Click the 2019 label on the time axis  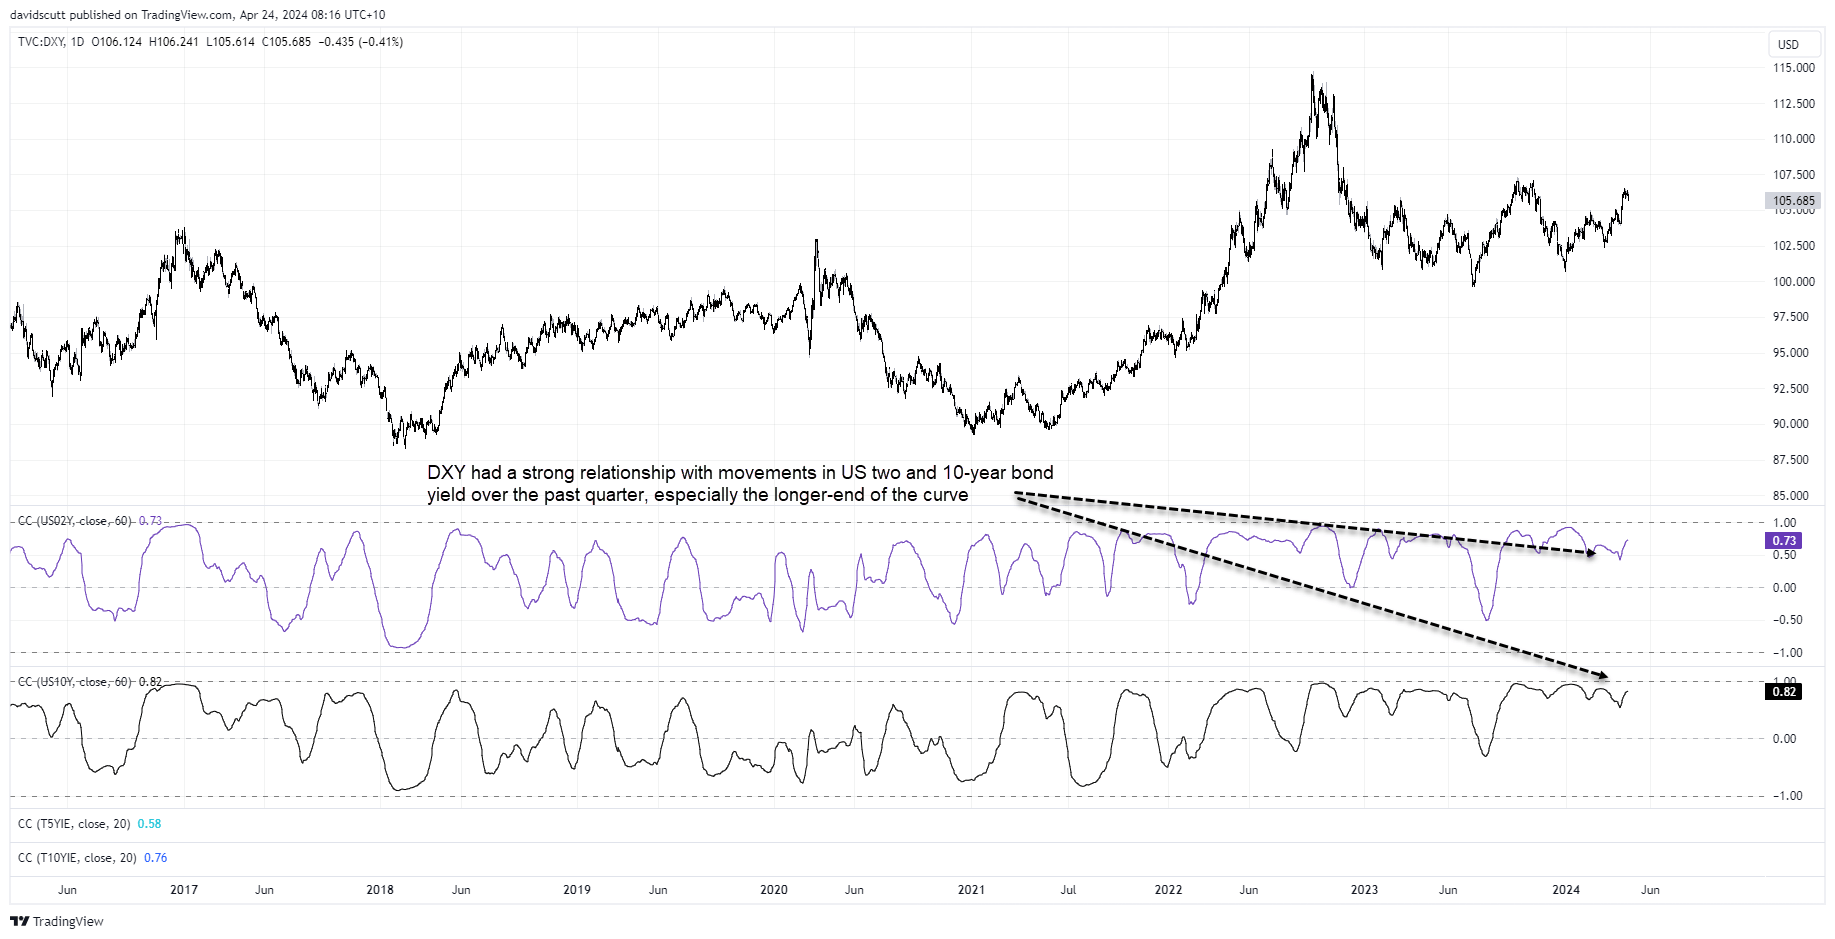(x=577, y=890)
